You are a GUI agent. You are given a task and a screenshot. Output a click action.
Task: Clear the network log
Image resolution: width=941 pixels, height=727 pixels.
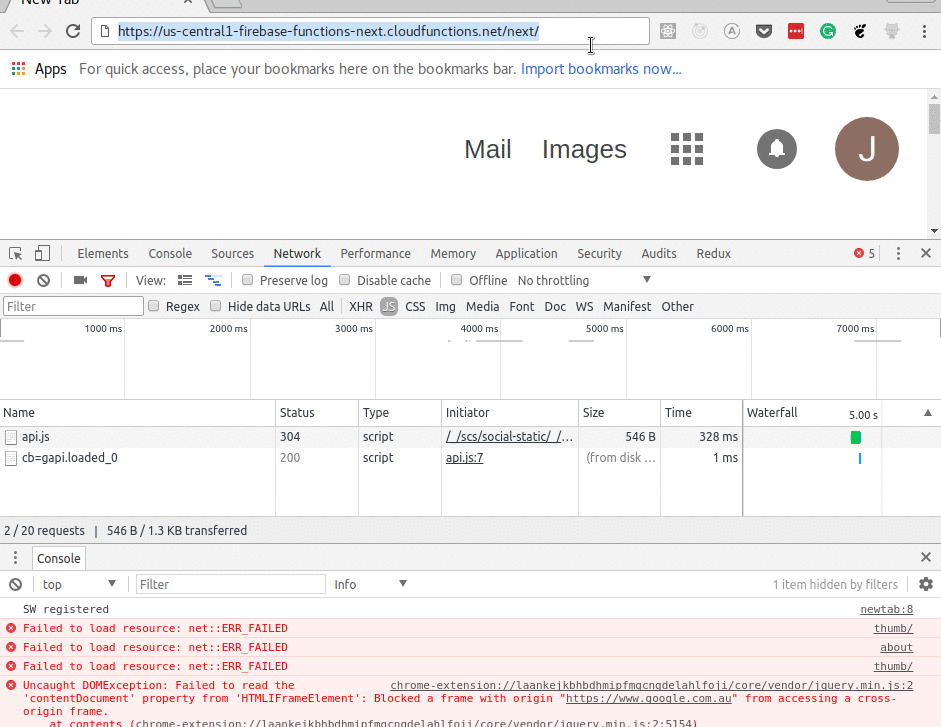(43, 280)
